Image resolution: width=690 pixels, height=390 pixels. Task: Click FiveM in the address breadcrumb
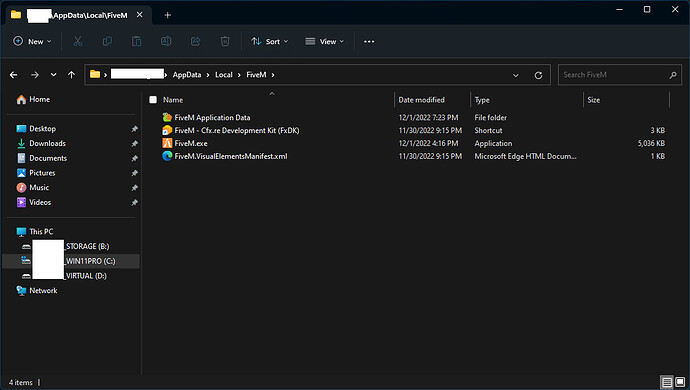(256, 75)
